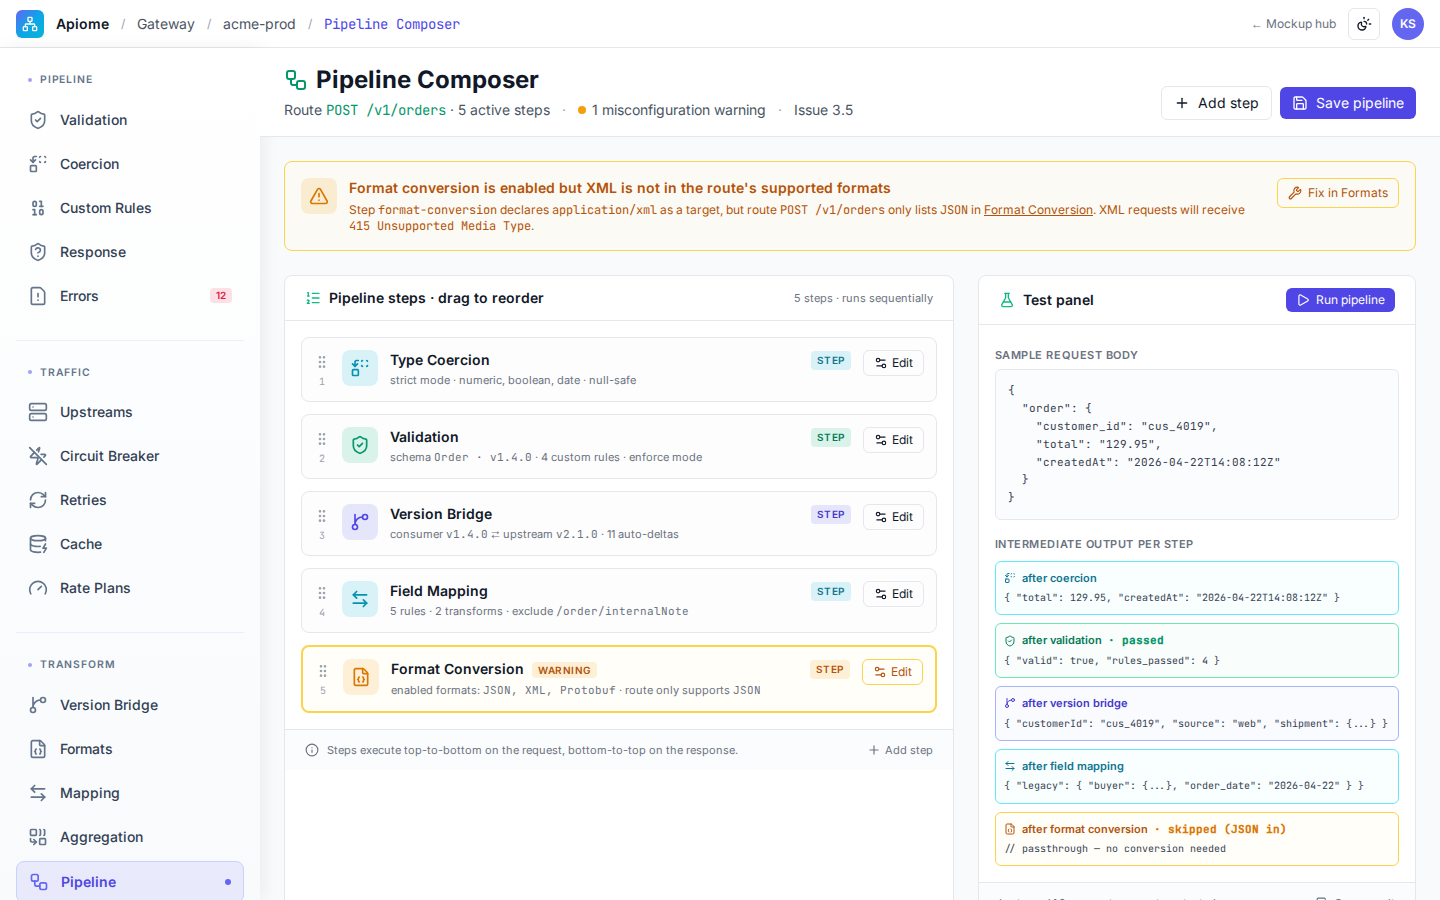The width and height of the screenshot is (1440, 900).
Task: Open Version Bridge under Transform
Action: 130,705
